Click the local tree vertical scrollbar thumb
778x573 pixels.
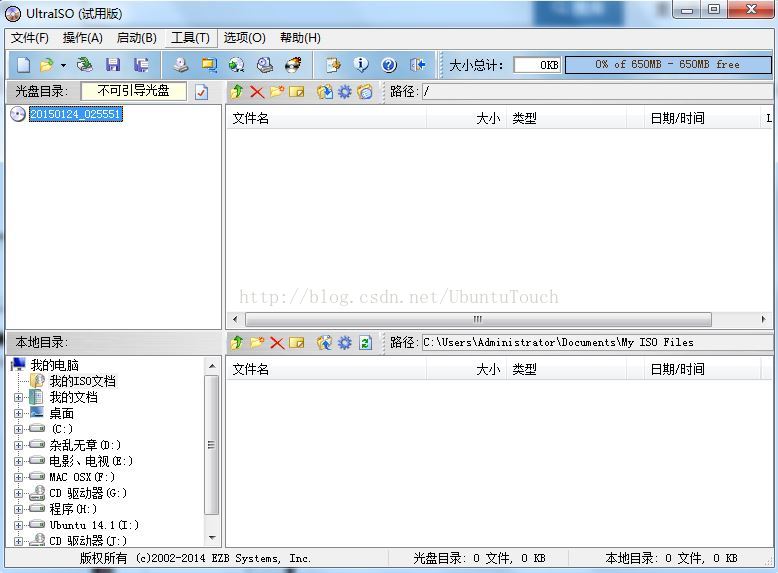(x=212, y=445)
